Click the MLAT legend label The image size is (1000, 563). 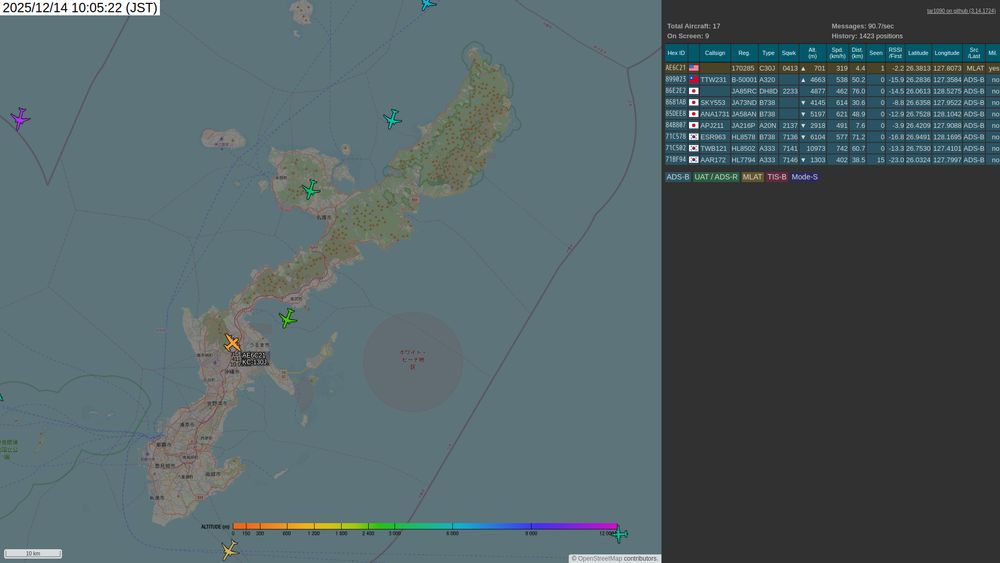[x=752, y=177]
